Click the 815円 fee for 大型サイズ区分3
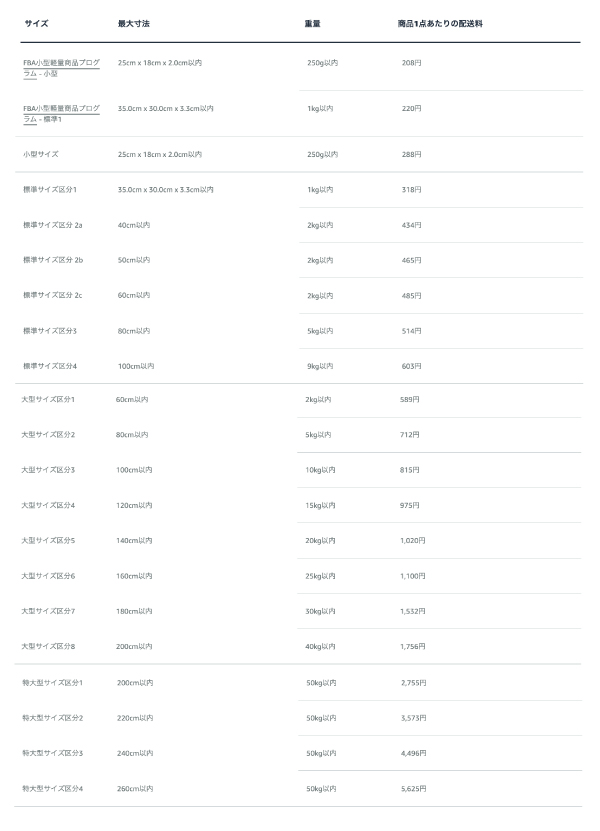Screen dimensions: 600x831 click(x=409, y=470)
